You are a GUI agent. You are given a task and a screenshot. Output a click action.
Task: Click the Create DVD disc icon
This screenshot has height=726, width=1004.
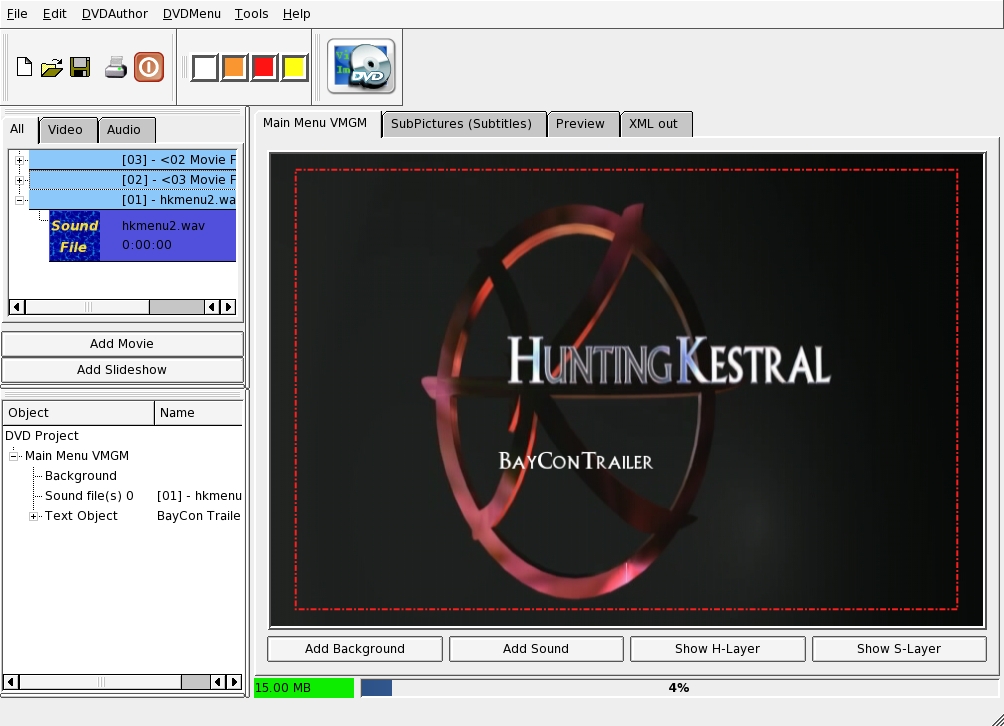361,67
